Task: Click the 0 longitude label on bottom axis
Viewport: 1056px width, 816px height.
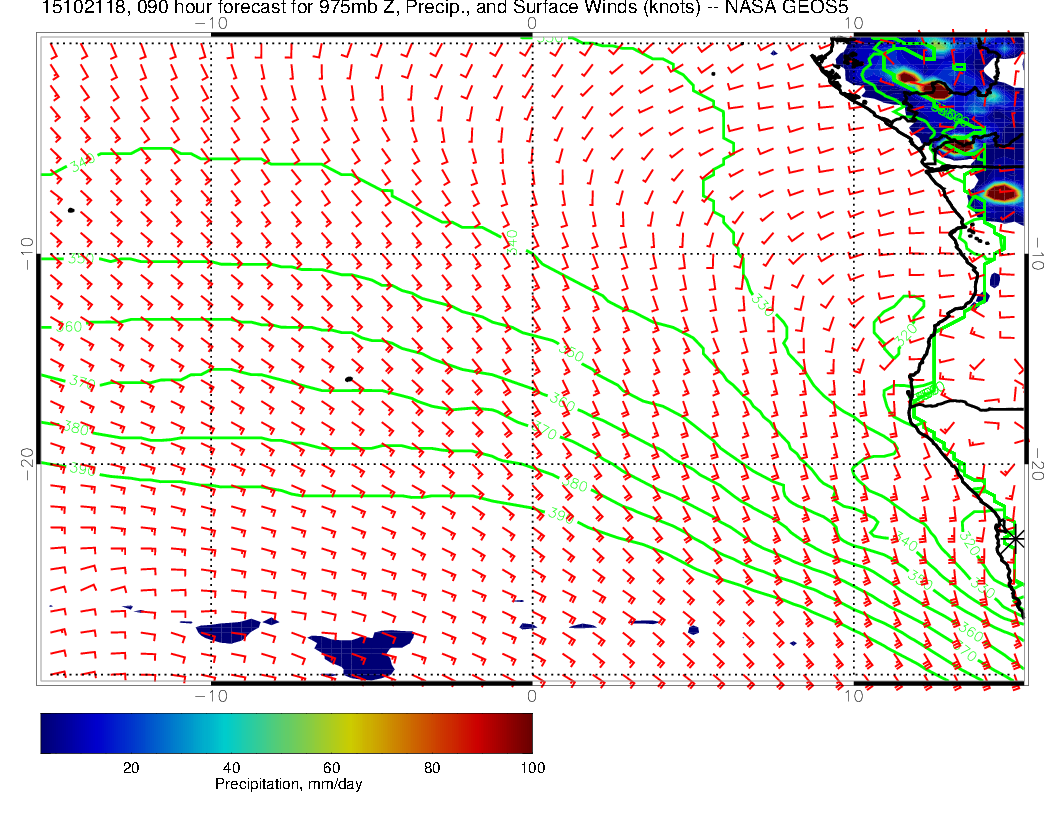Action: (x=532, y=695)
